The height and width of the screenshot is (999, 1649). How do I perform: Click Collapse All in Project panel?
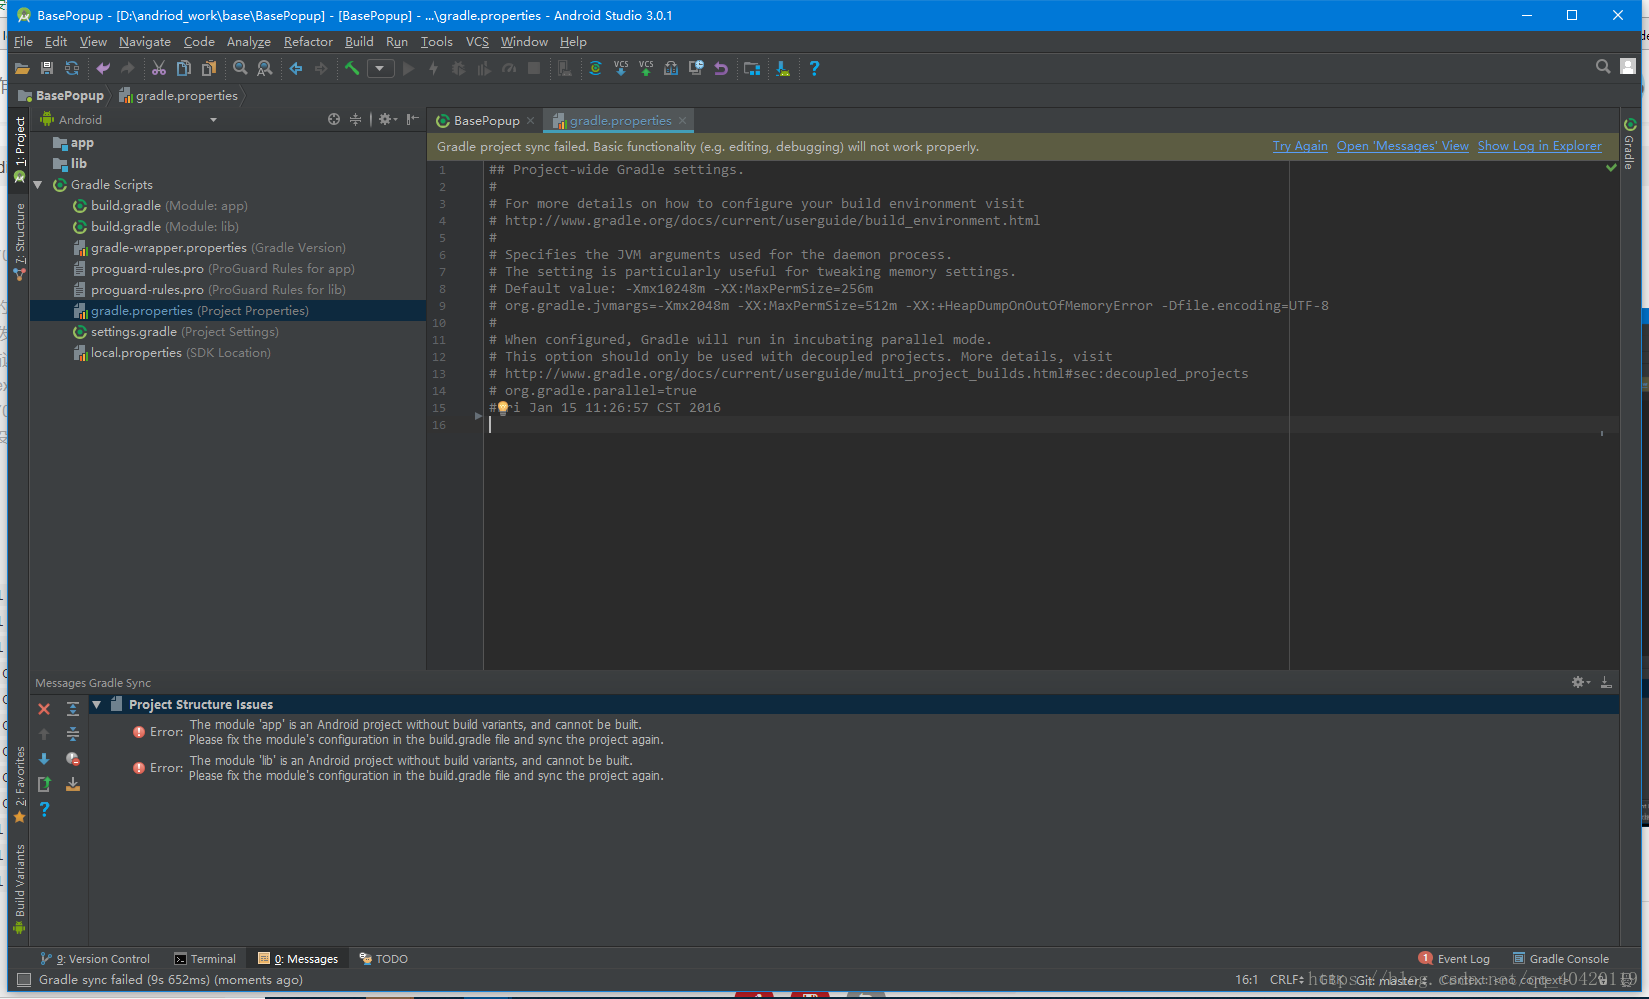pyautogui.click(x=355, y=119)
